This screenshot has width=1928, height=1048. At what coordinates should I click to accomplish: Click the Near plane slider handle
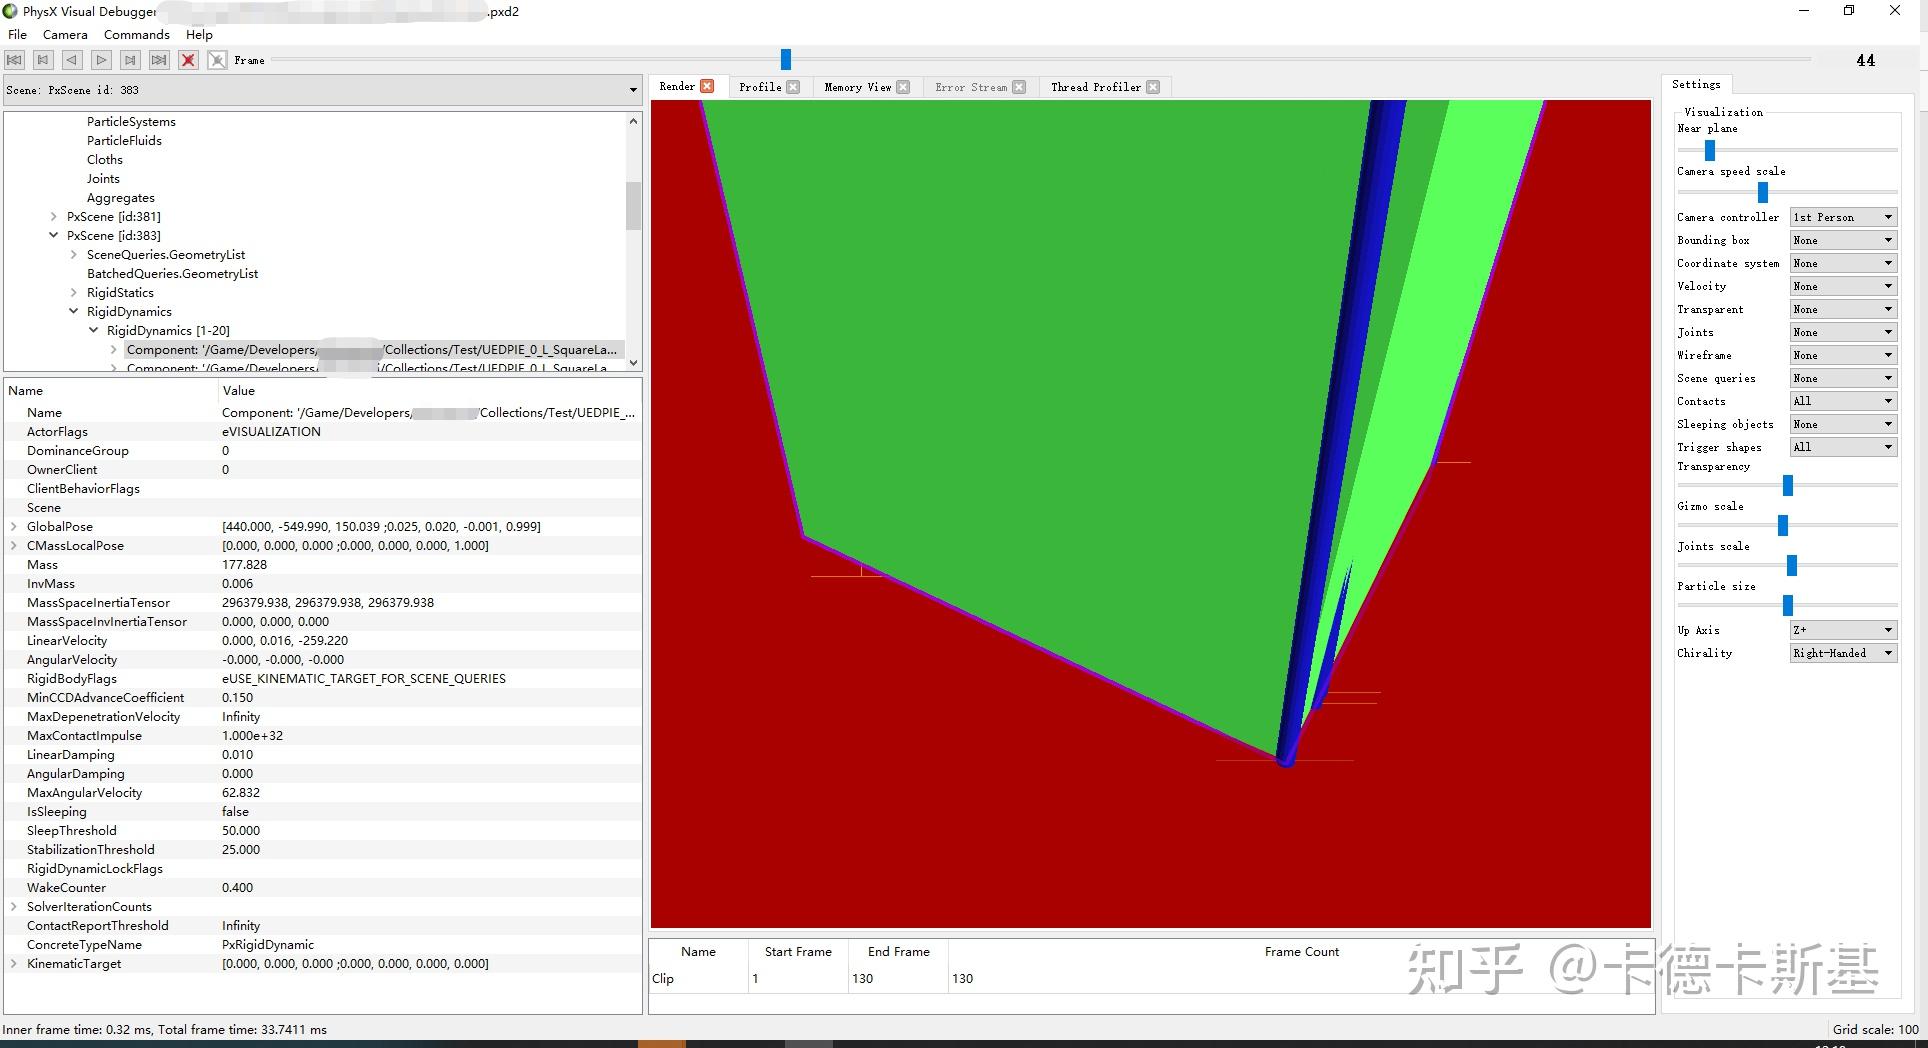tap(1710, 150)
